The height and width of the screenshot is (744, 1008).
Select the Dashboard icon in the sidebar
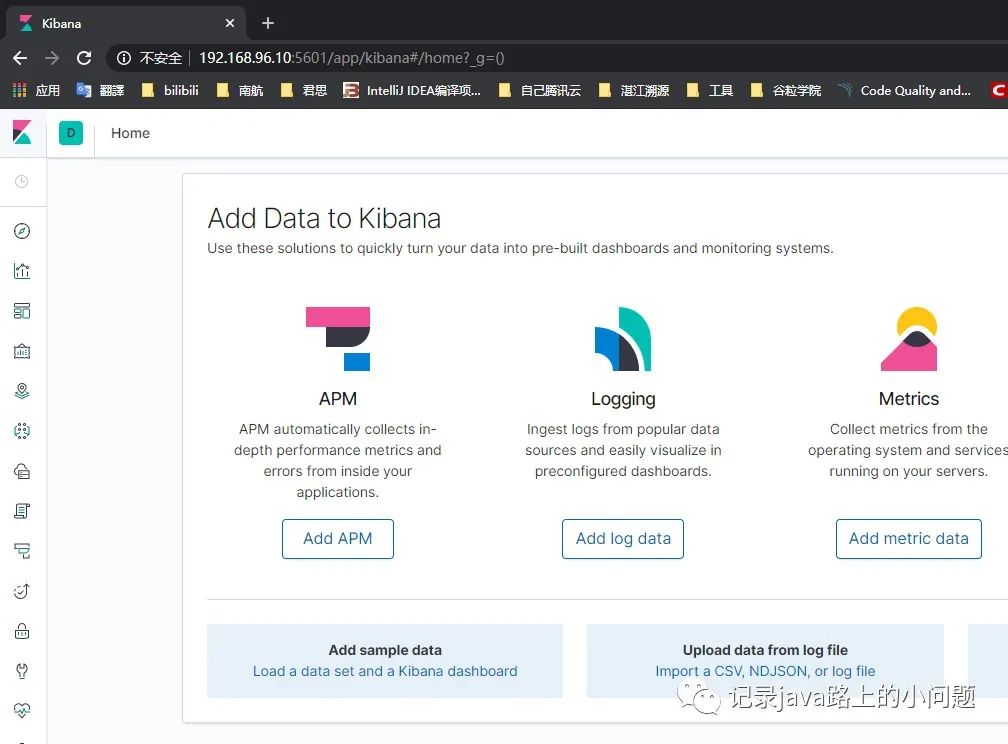coord(22,310)
